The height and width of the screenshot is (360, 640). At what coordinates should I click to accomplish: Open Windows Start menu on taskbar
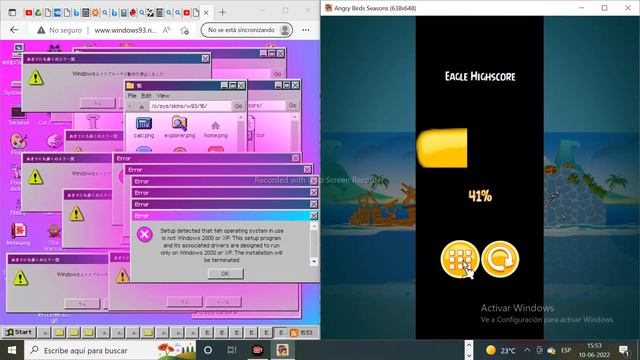click(12, 350)
